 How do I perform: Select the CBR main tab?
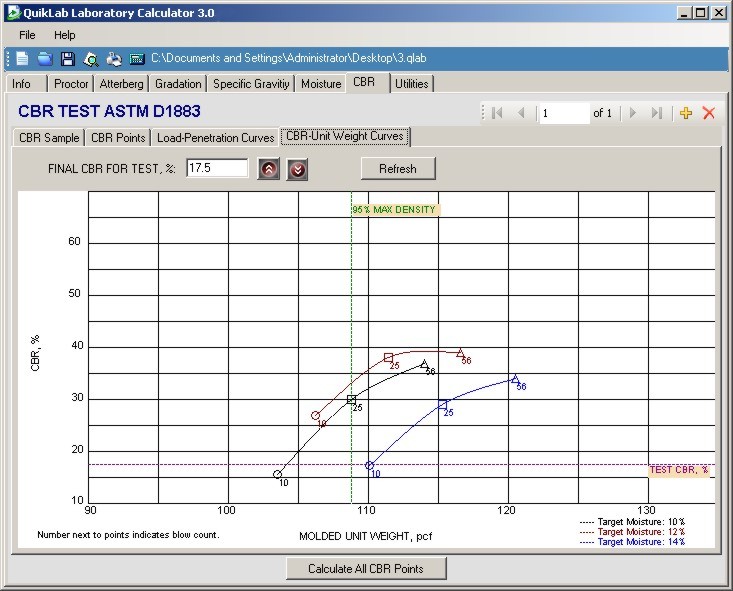[x=367, y=82]
